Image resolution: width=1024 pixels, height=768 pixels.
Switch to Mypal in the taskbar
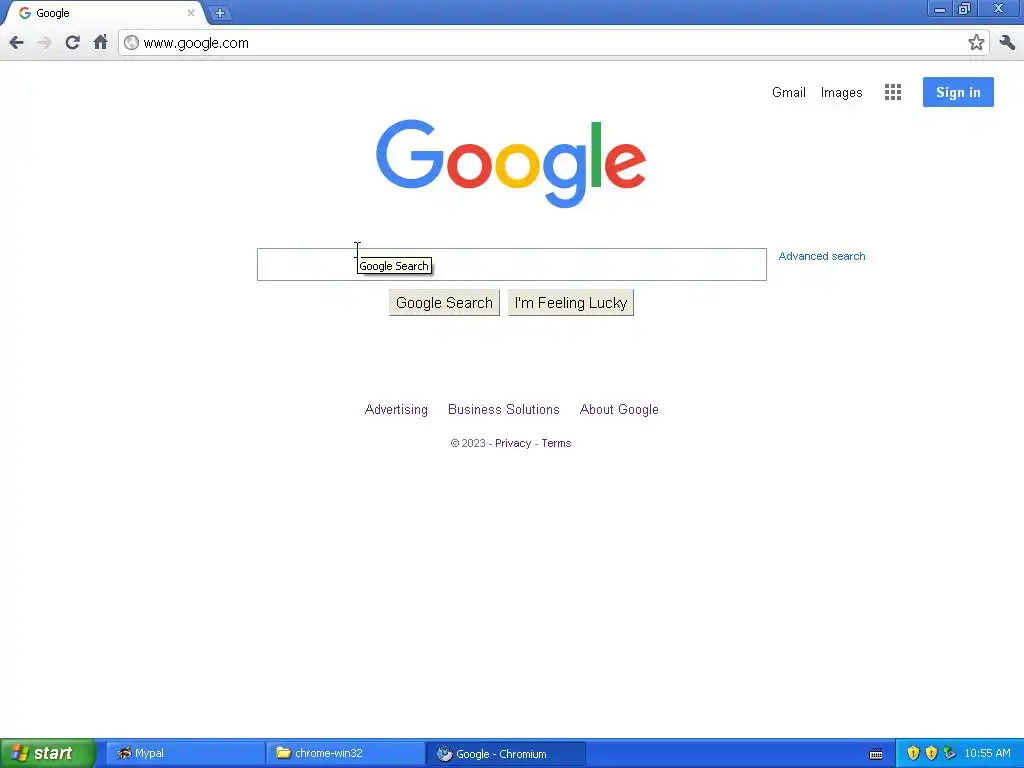point(186,754)
